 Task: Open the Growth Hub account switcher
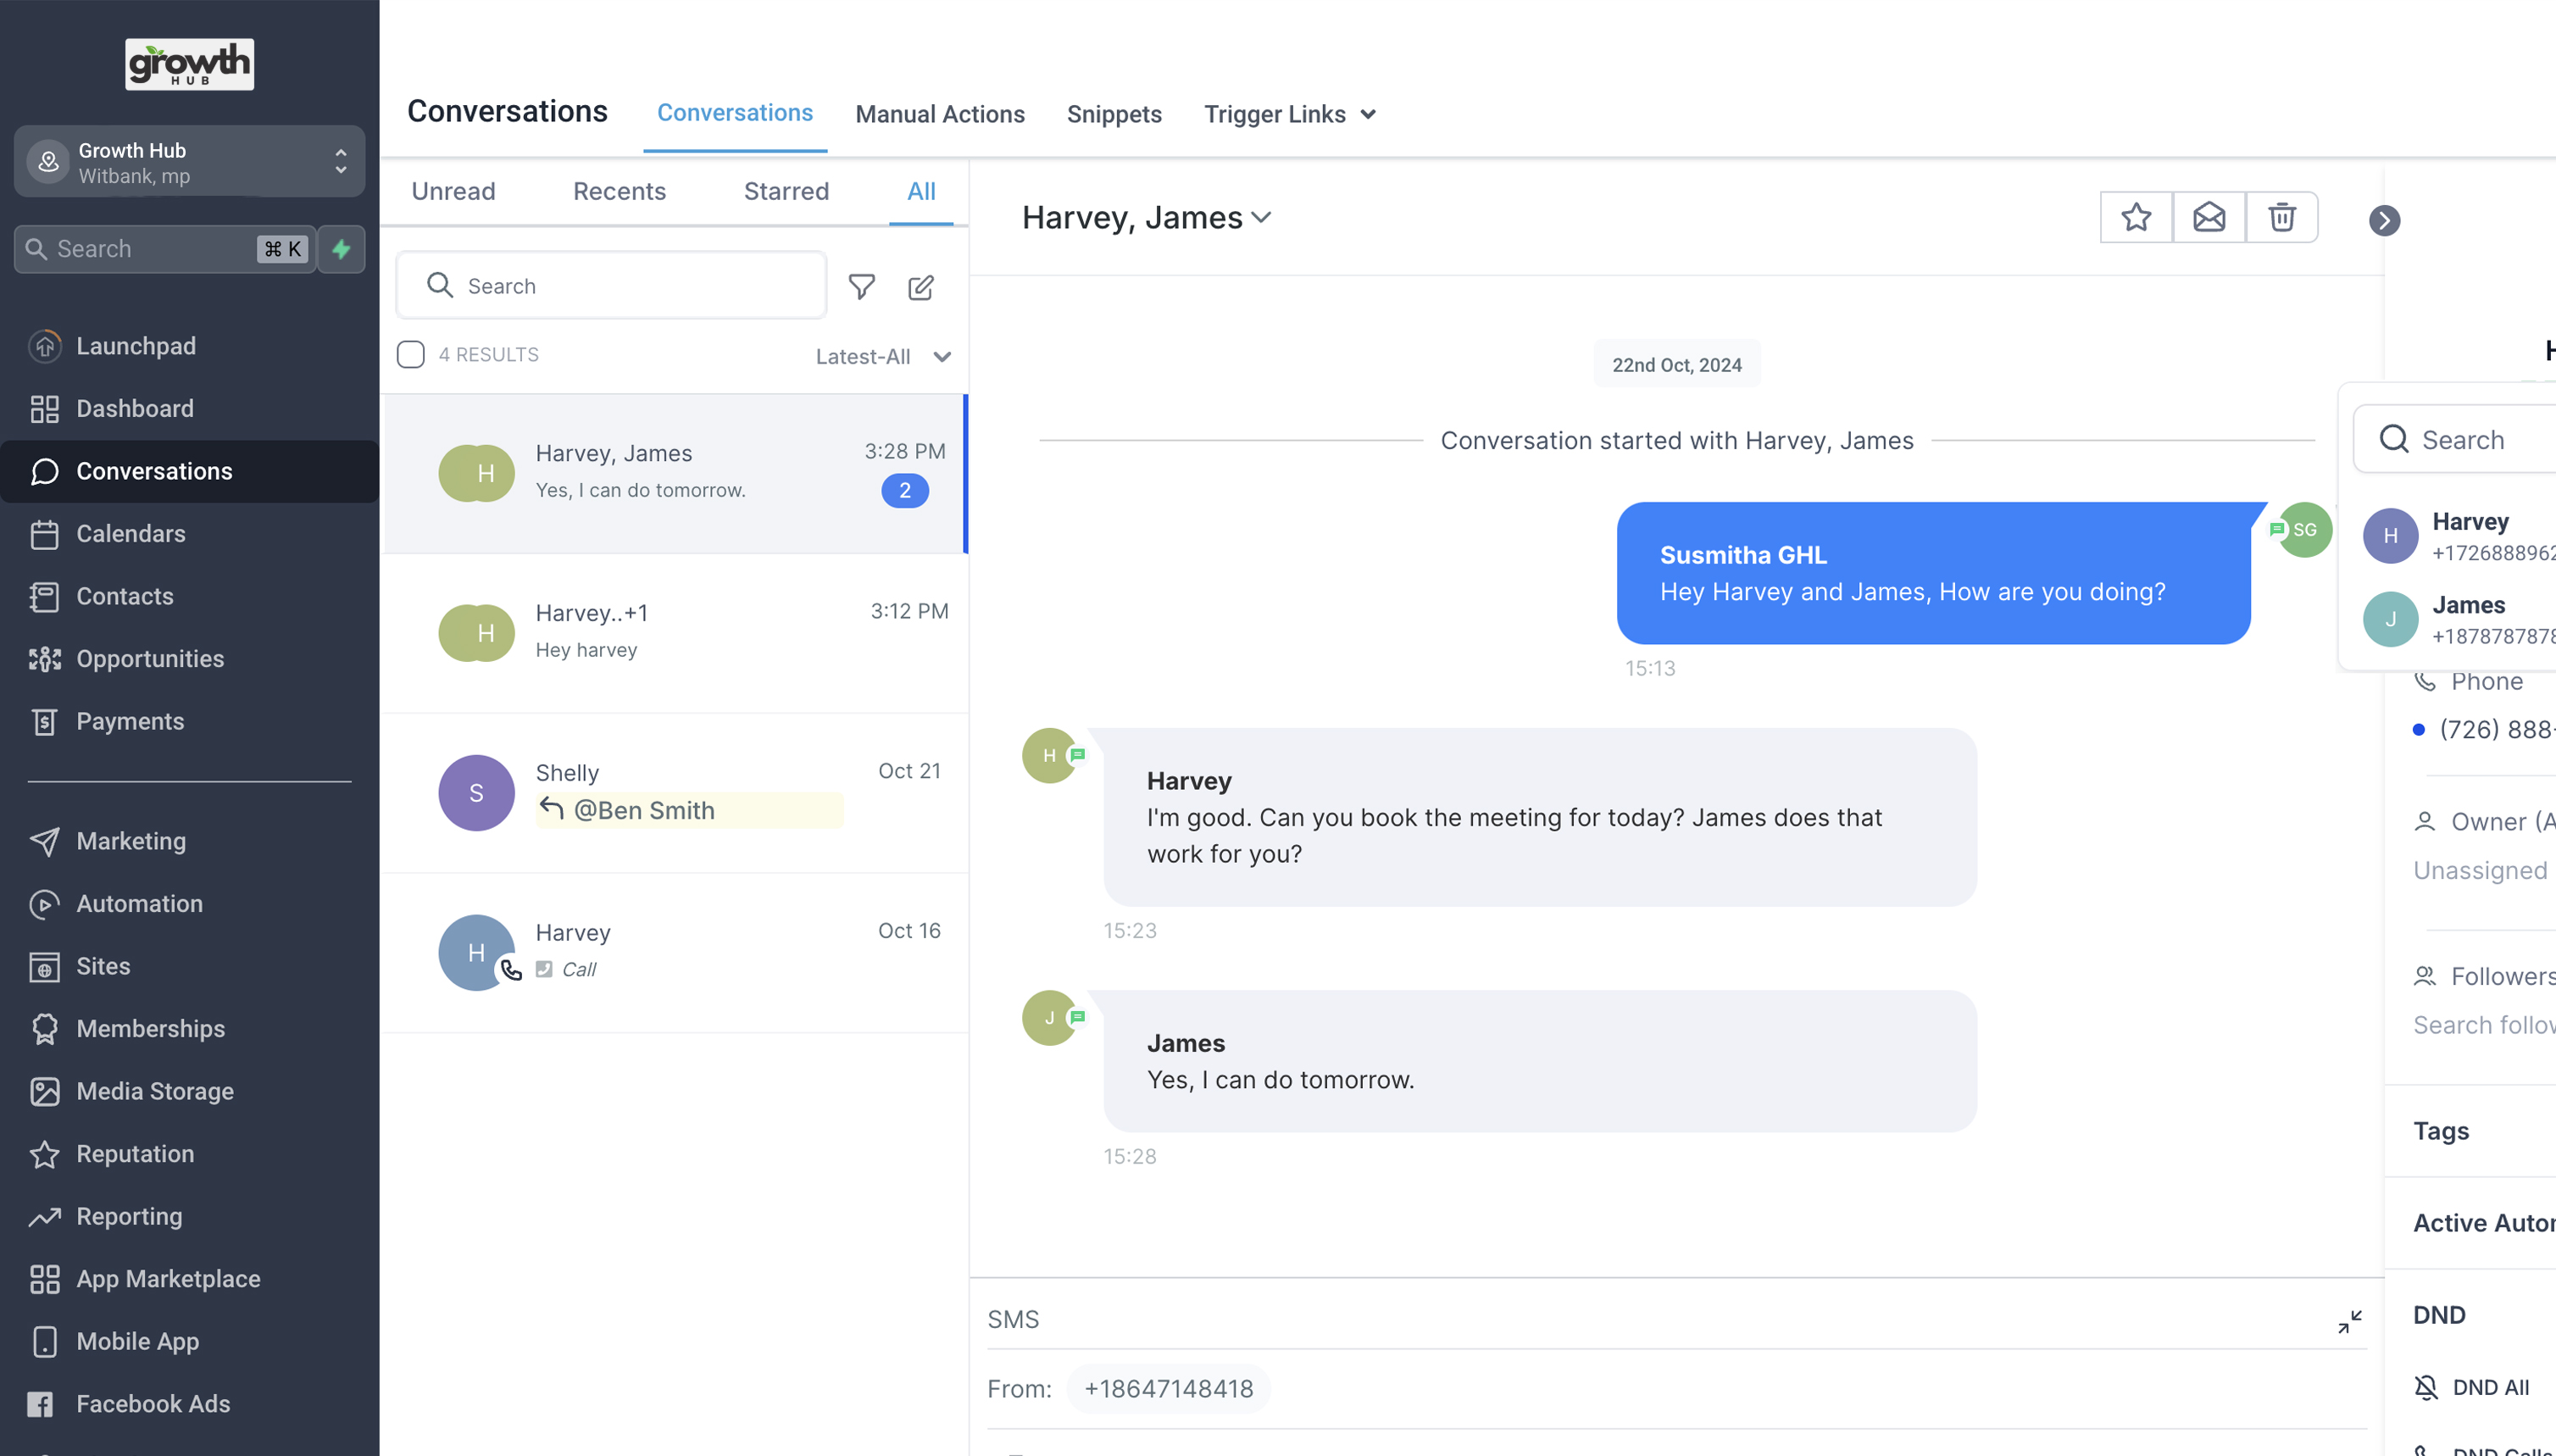coord(190,162)
